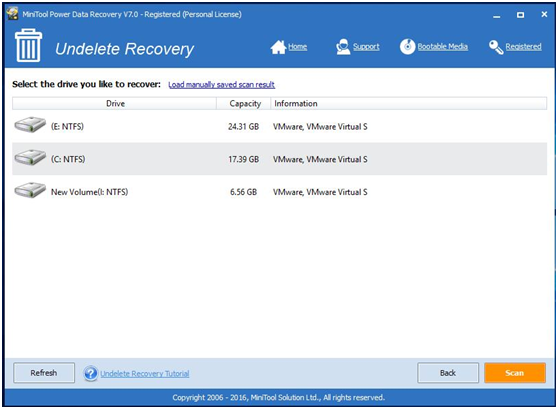The image size is (558, 409).
Task: Select the (E: NTFS) drive label
Action: pos(67,126)
